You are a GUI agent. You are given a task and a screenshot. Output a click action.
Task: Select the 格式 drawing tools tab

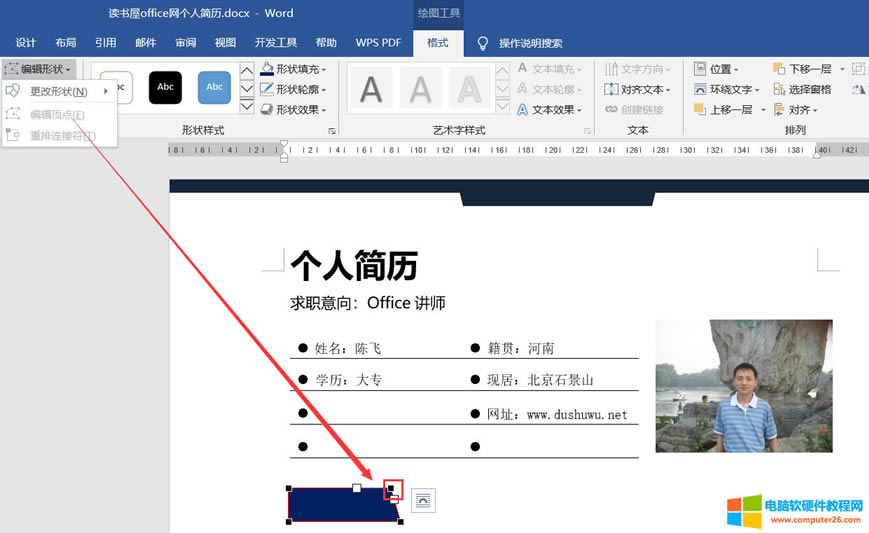pos(438,43)
